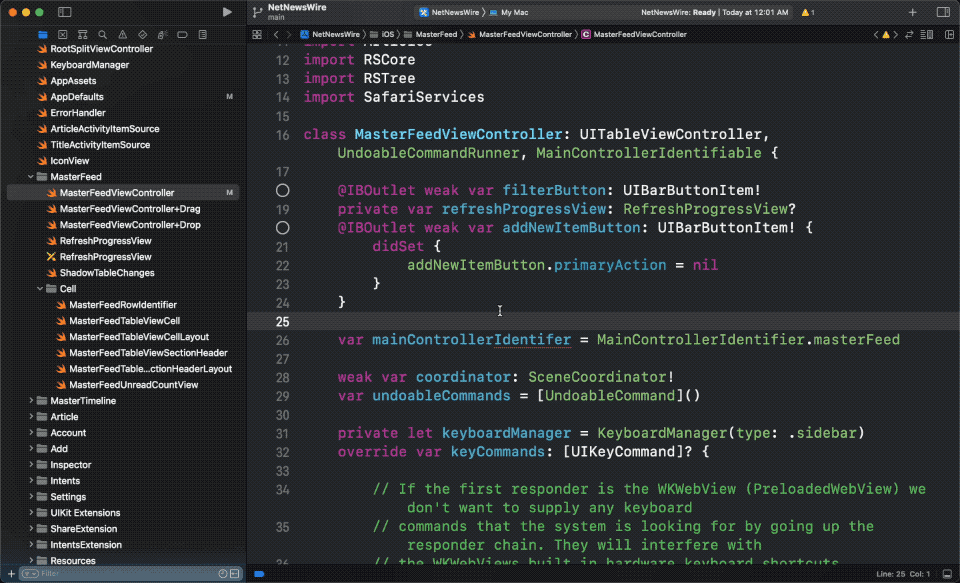Image resolution: width=960 pixels, height=583 pixels.
Task: Click the Library plus button in toolbar
Action: click(x=912, y=12)
